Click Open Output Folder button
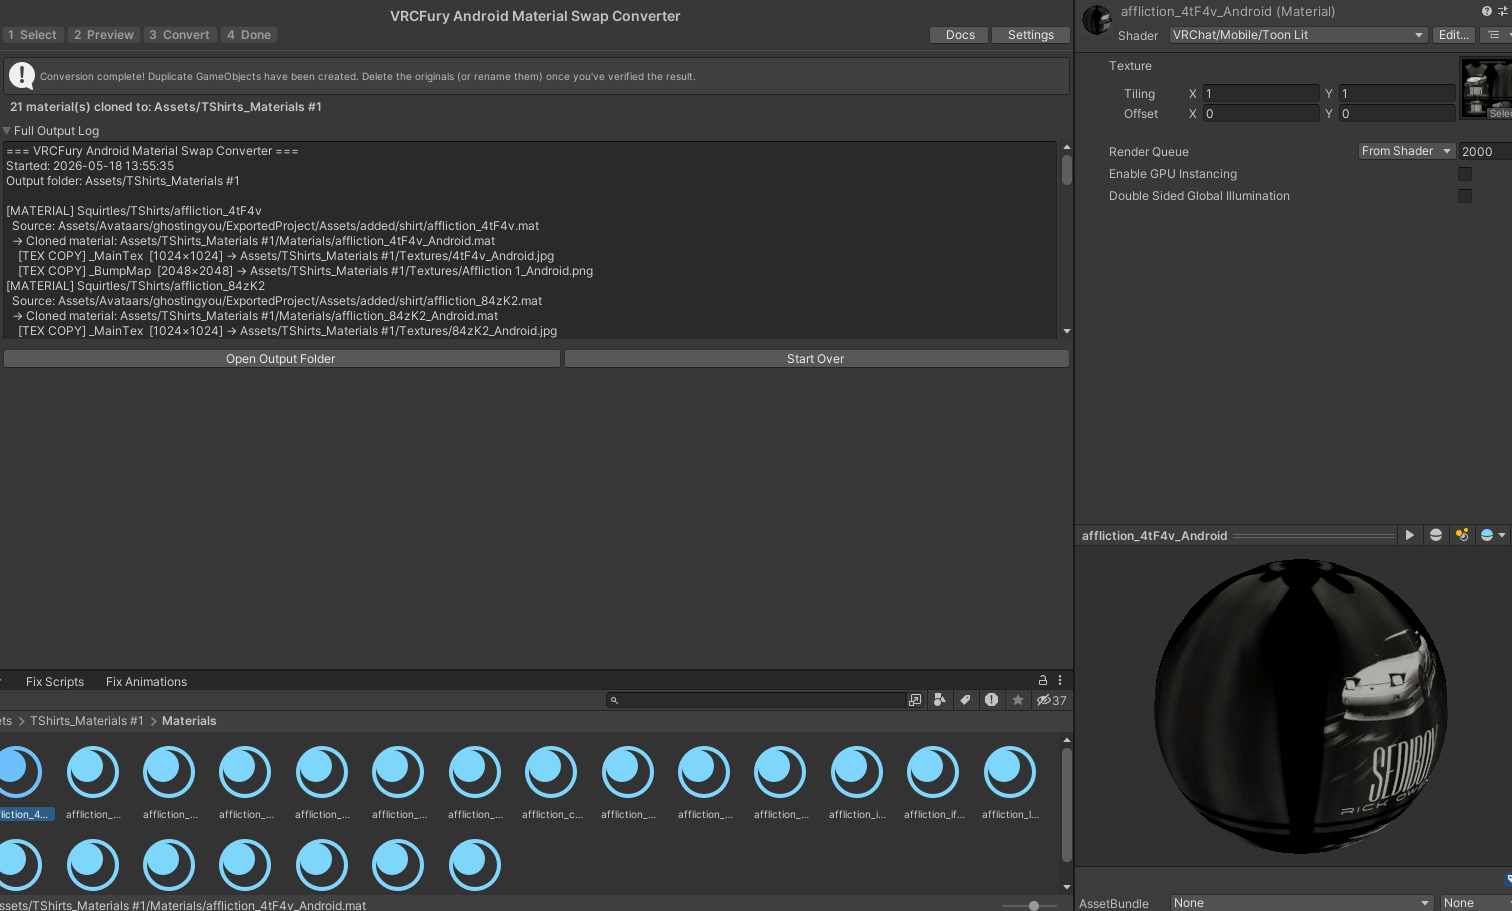The height and width of the screenshot is (911, 1512). coord(281,359)
